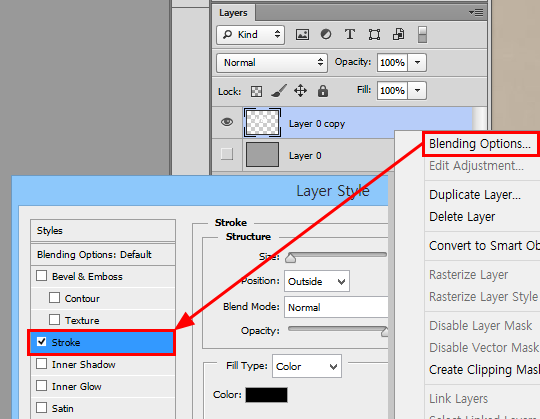The width and height of the screenshot is (540, 419).
Task: Filter for smart objects icon
Action: [x=398, y=34]
